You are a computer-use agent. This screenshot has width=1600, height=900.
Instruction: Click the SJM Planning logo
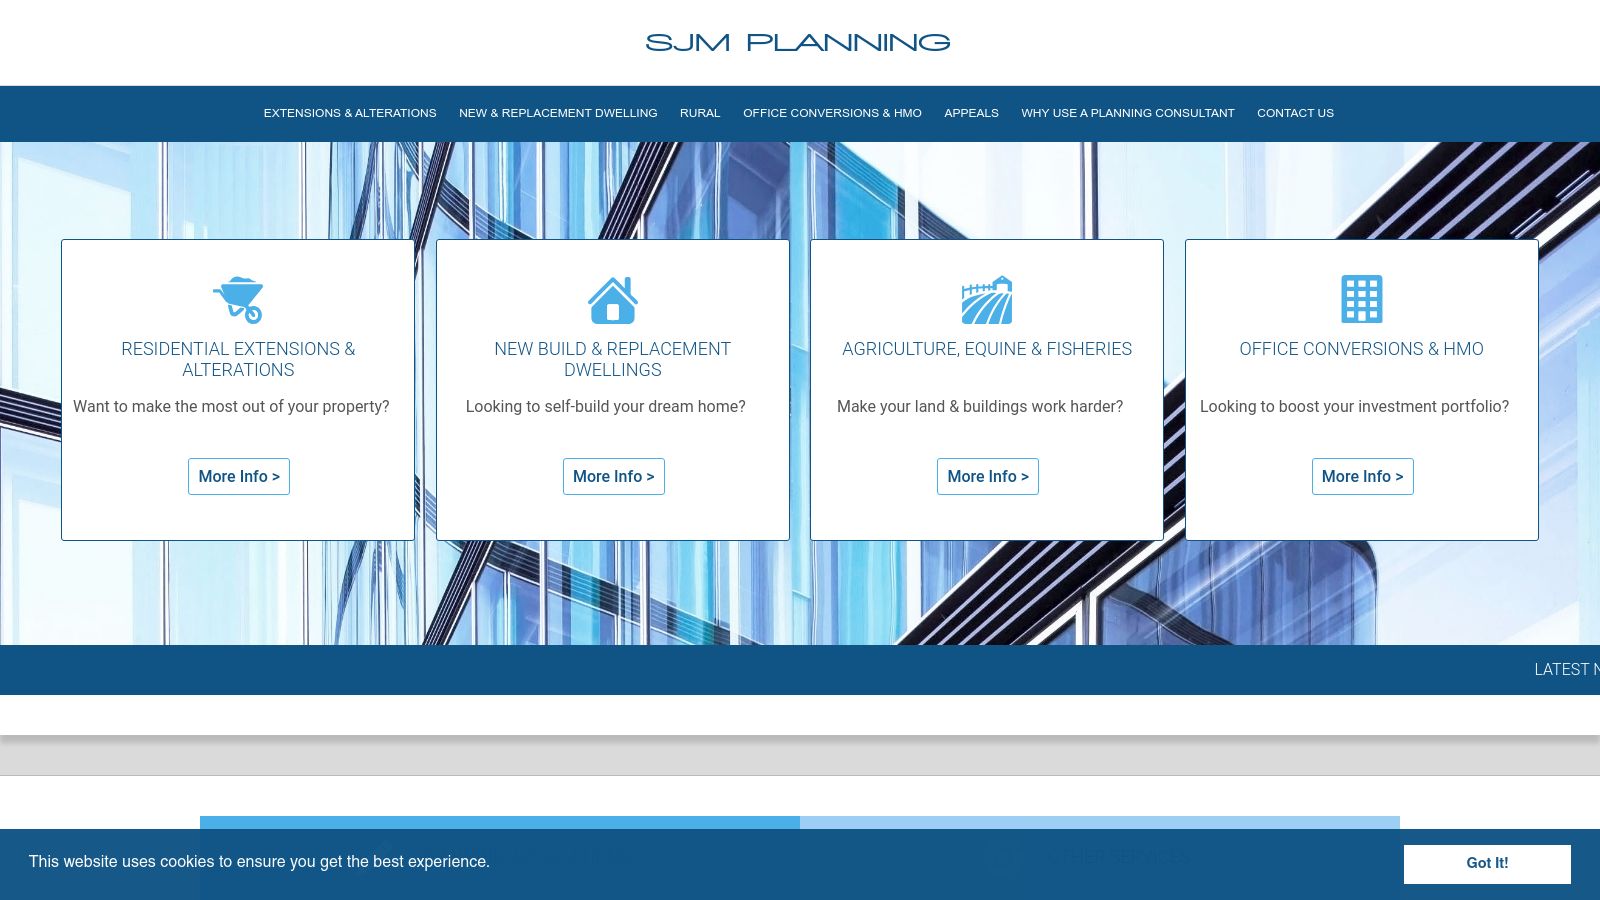(797, 42)
